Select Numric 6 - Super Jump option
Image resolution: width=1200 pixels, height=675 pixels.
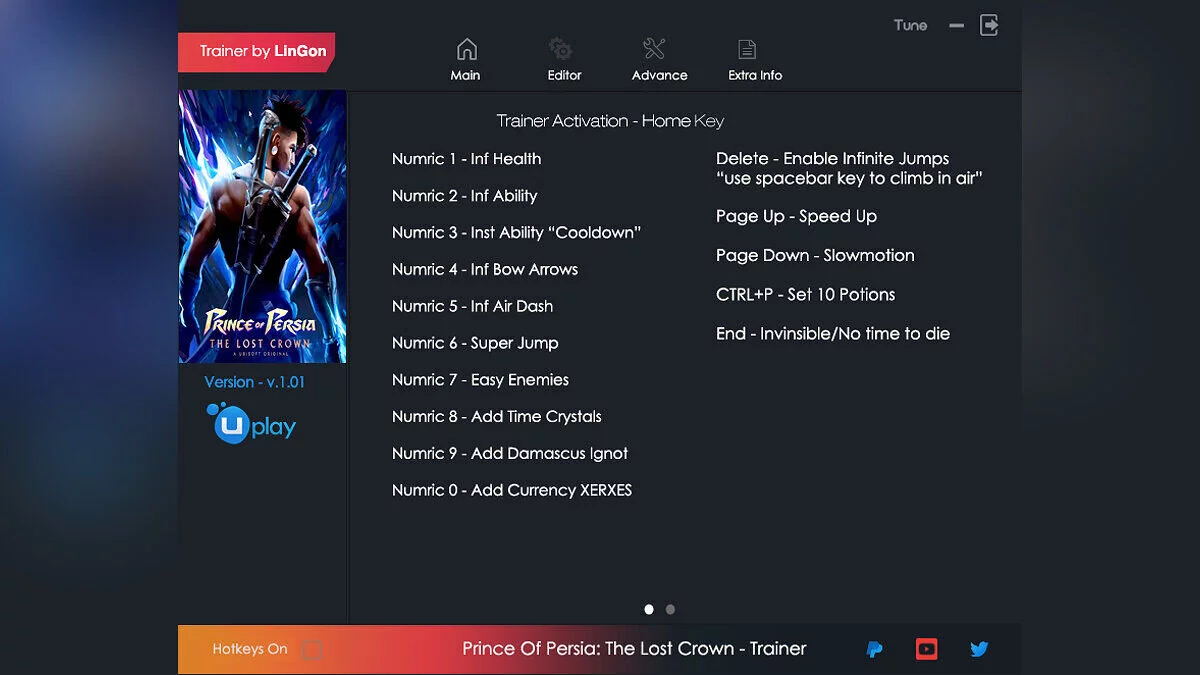pyautogui.click(x=475, y=343)
